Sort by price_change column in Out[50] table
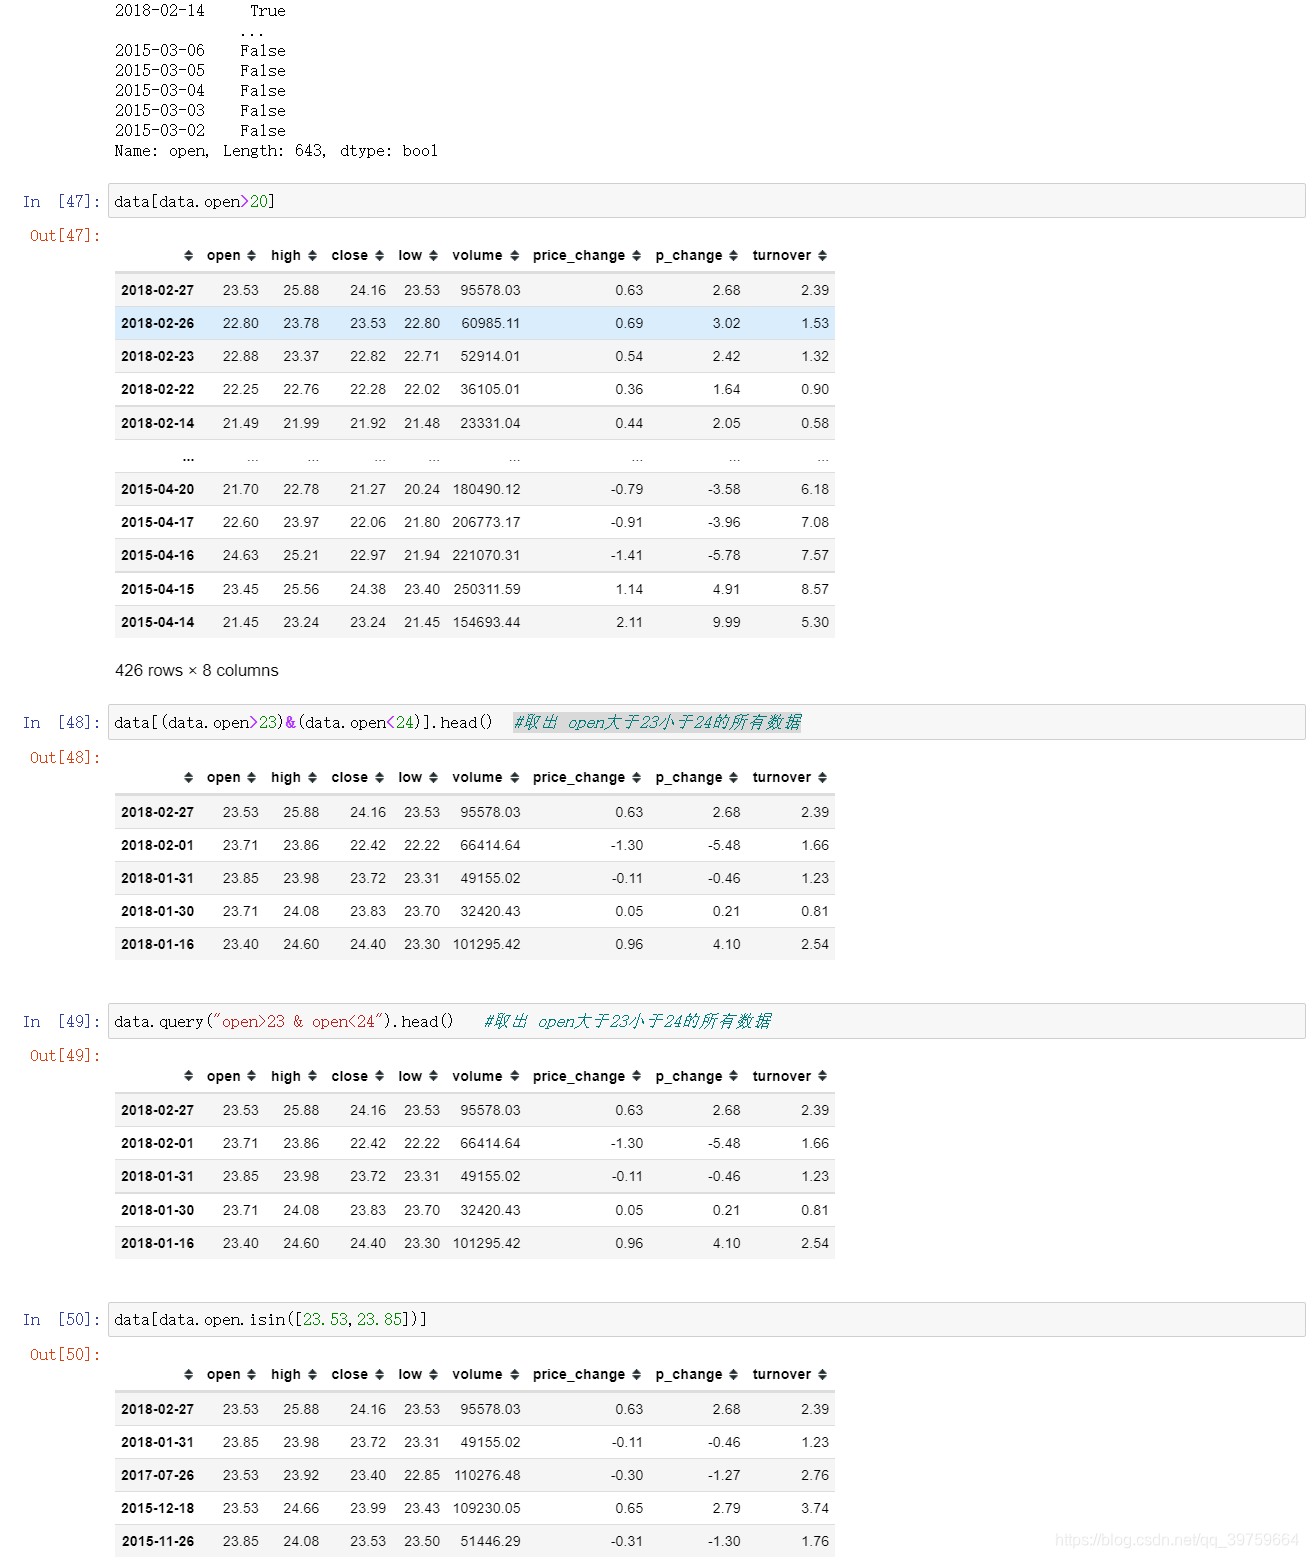This screenshot has width=1308, height=1558. pos(636,1375)
